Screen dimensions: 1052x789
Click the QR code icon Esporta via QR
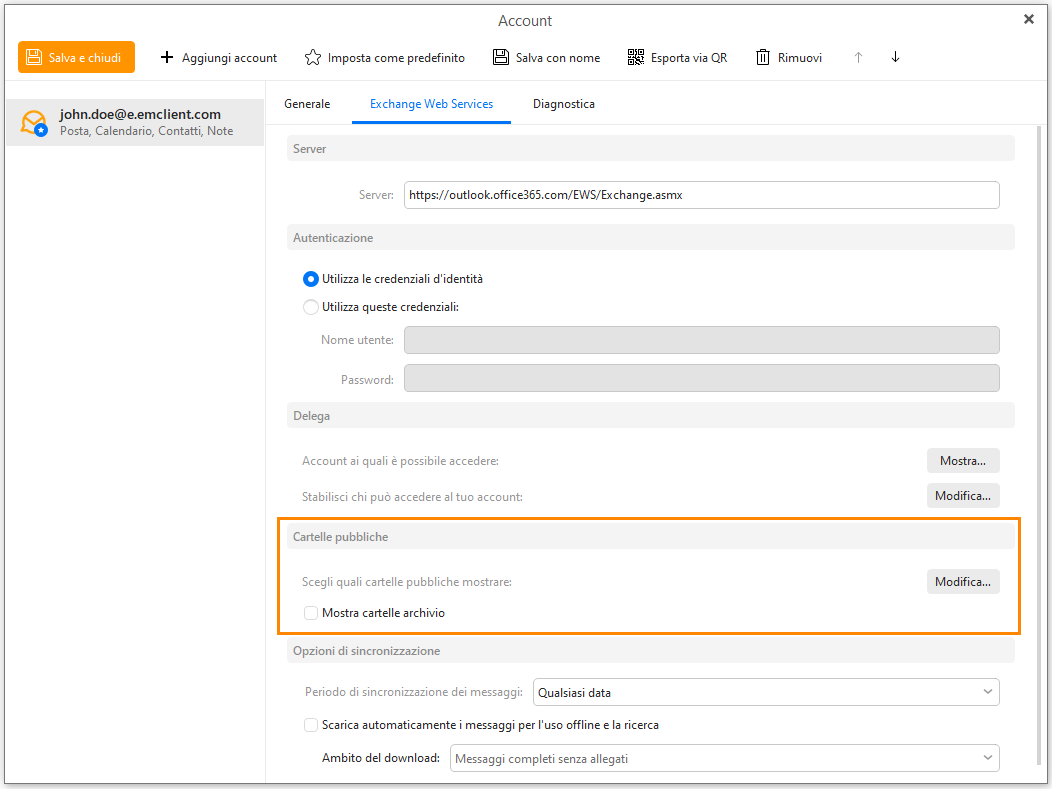(x=635, y=57)
